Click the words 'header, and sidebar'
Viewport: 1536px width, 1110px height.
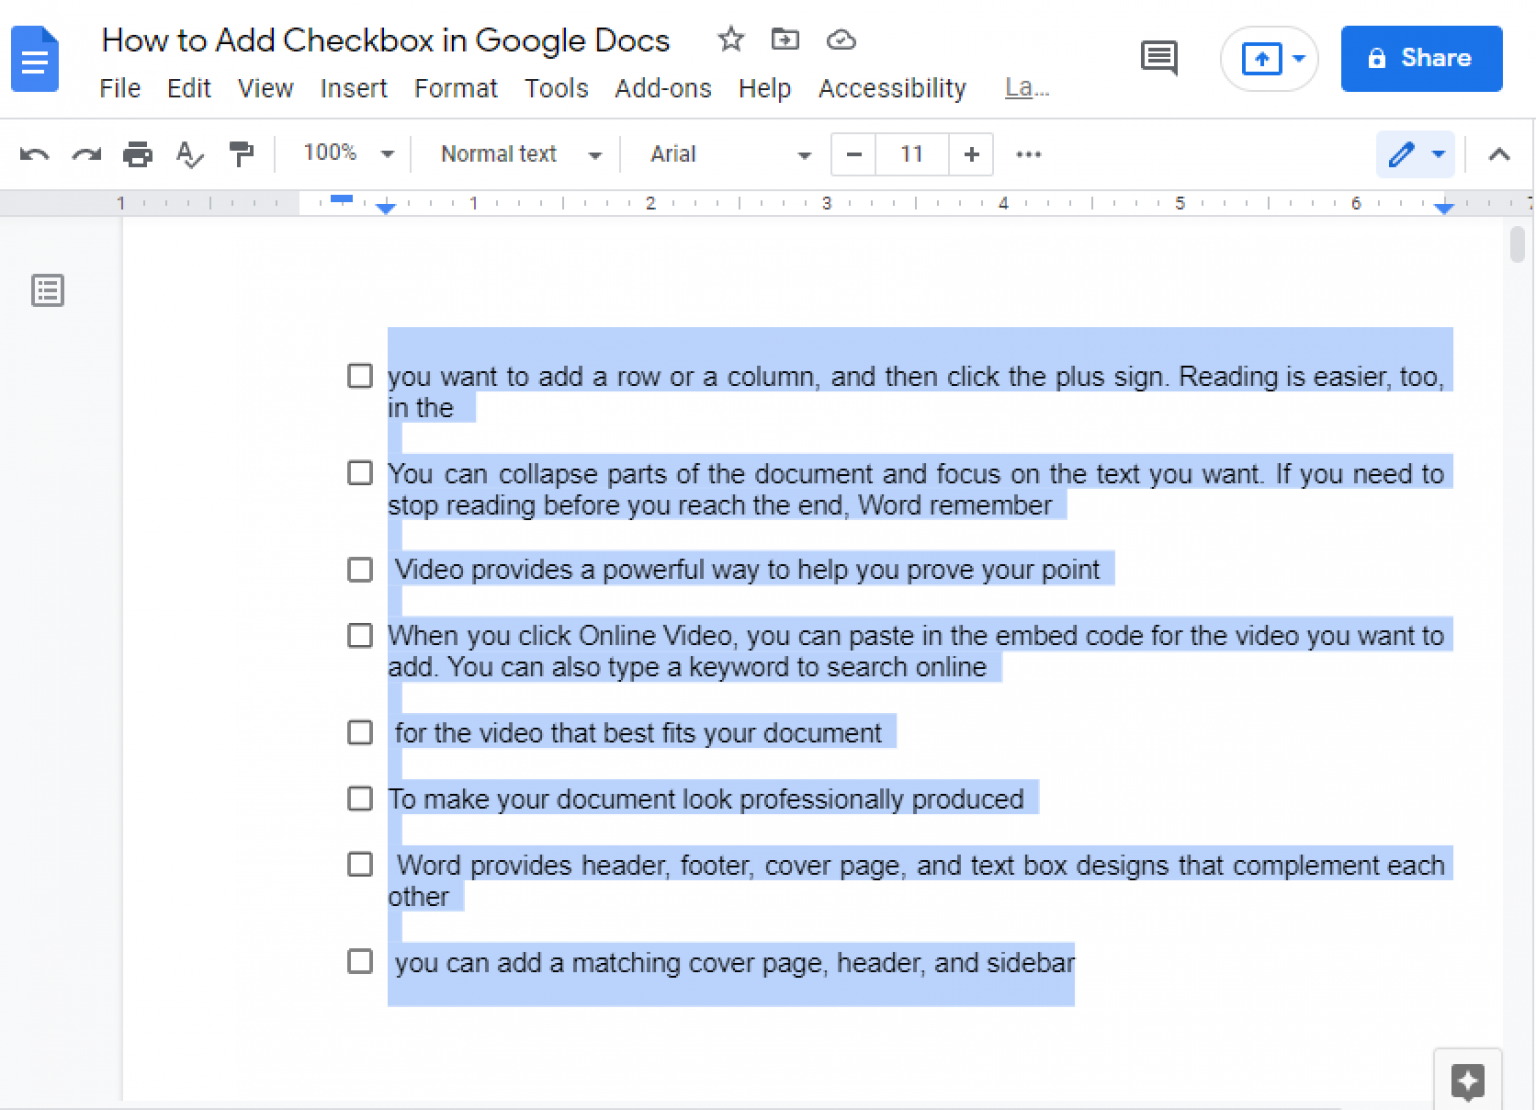click(956, 963)
